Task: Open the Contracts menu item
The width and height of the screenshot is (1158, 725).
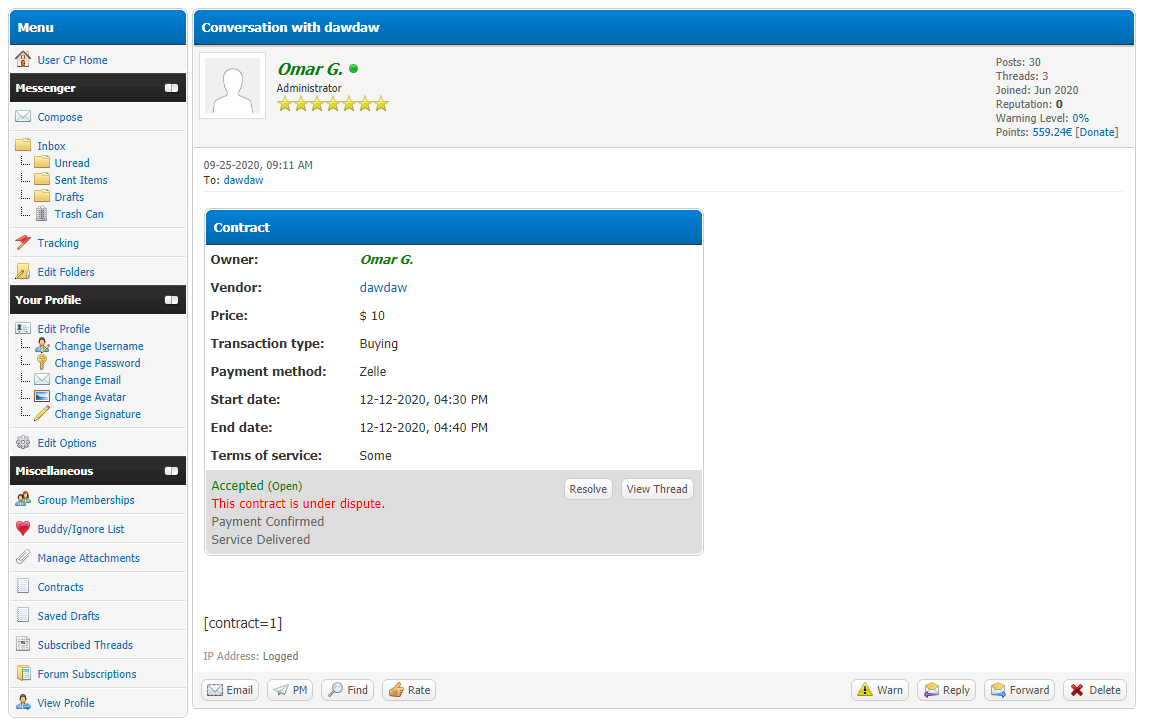Action: pos(60,587)
